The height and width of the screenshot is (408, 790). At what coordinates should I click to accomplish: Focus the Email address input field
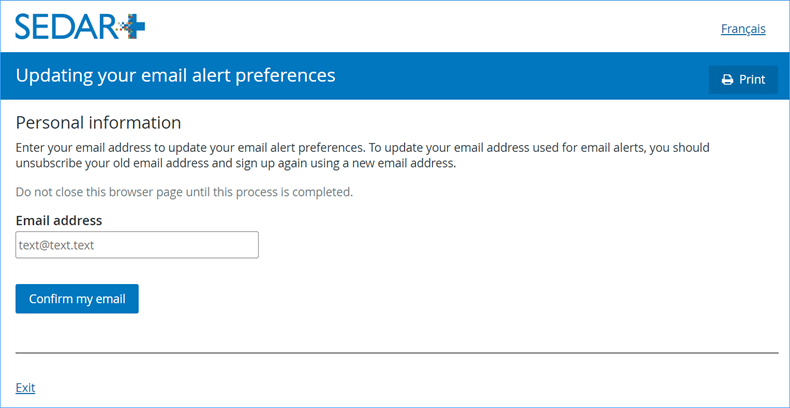(x=137, y=245)
